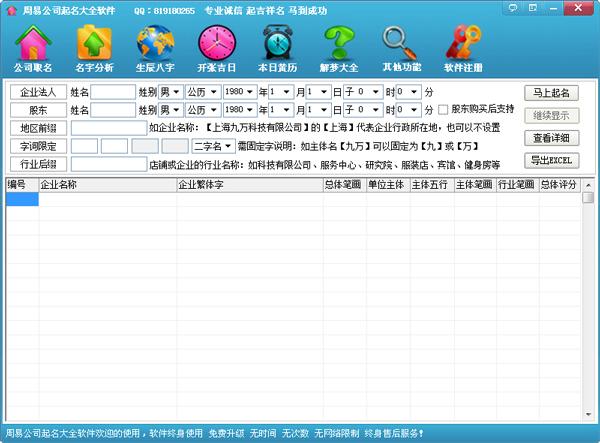Viewport: 600px width, 443px height.
Task: Click the 总体评分 column header
Action: click(x=558, y=185)
